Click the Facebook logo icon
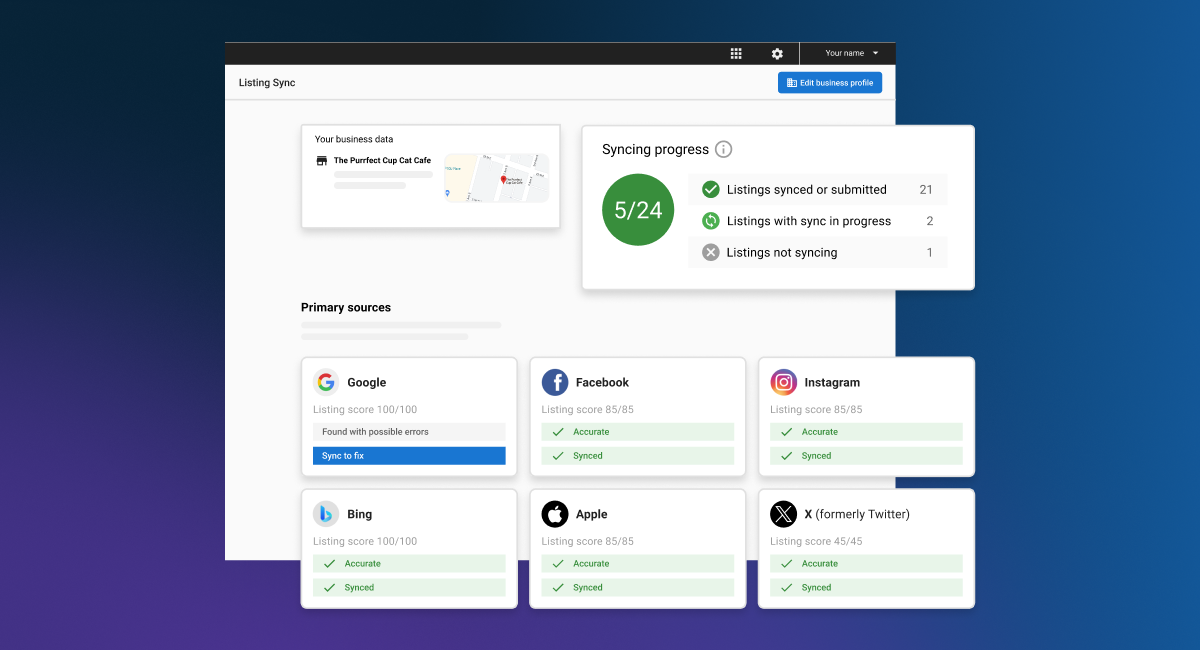Screen dimensions: 1200x650 tap(555, 382)
